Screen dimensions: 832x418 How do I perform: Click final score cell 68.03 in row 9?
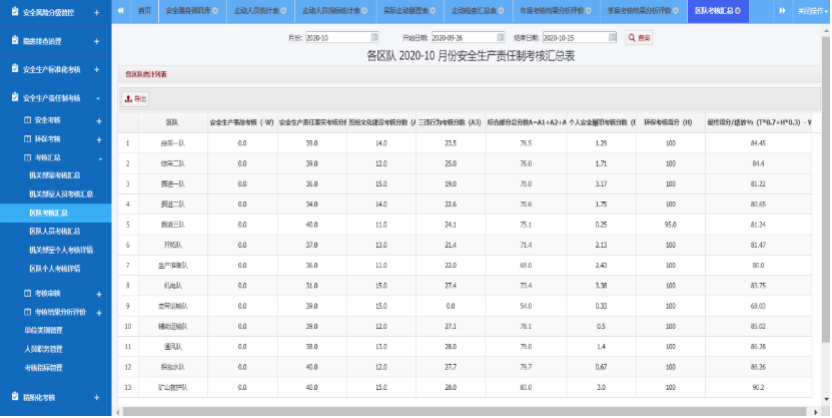758,306
